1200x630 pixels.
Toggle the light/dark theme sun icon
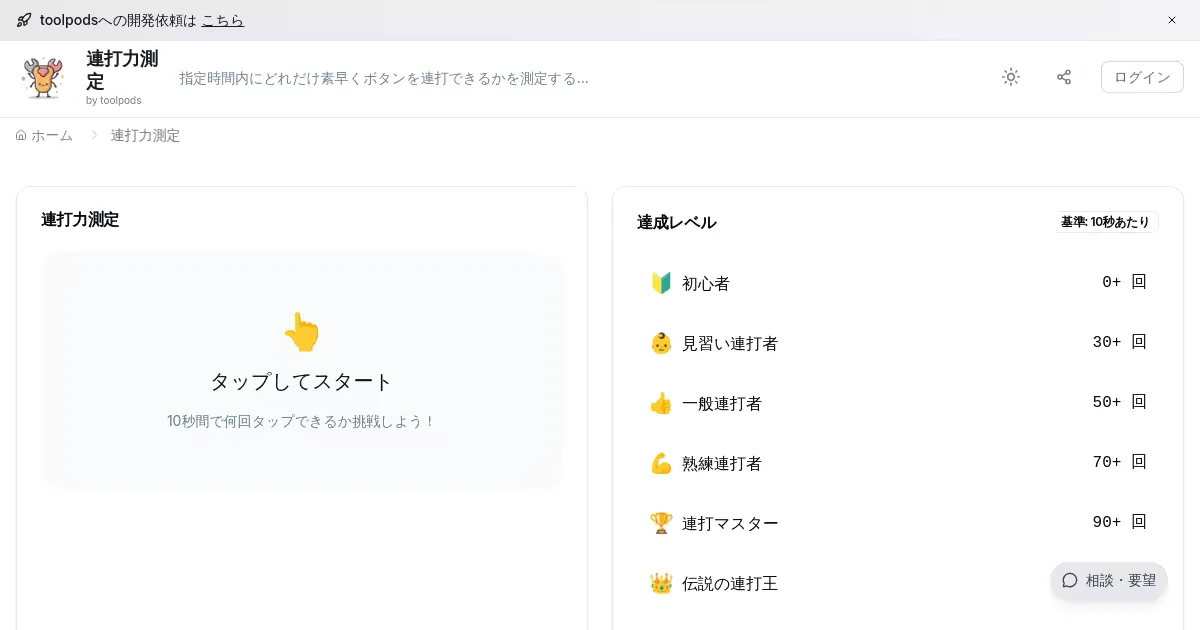click(1011, 77)
